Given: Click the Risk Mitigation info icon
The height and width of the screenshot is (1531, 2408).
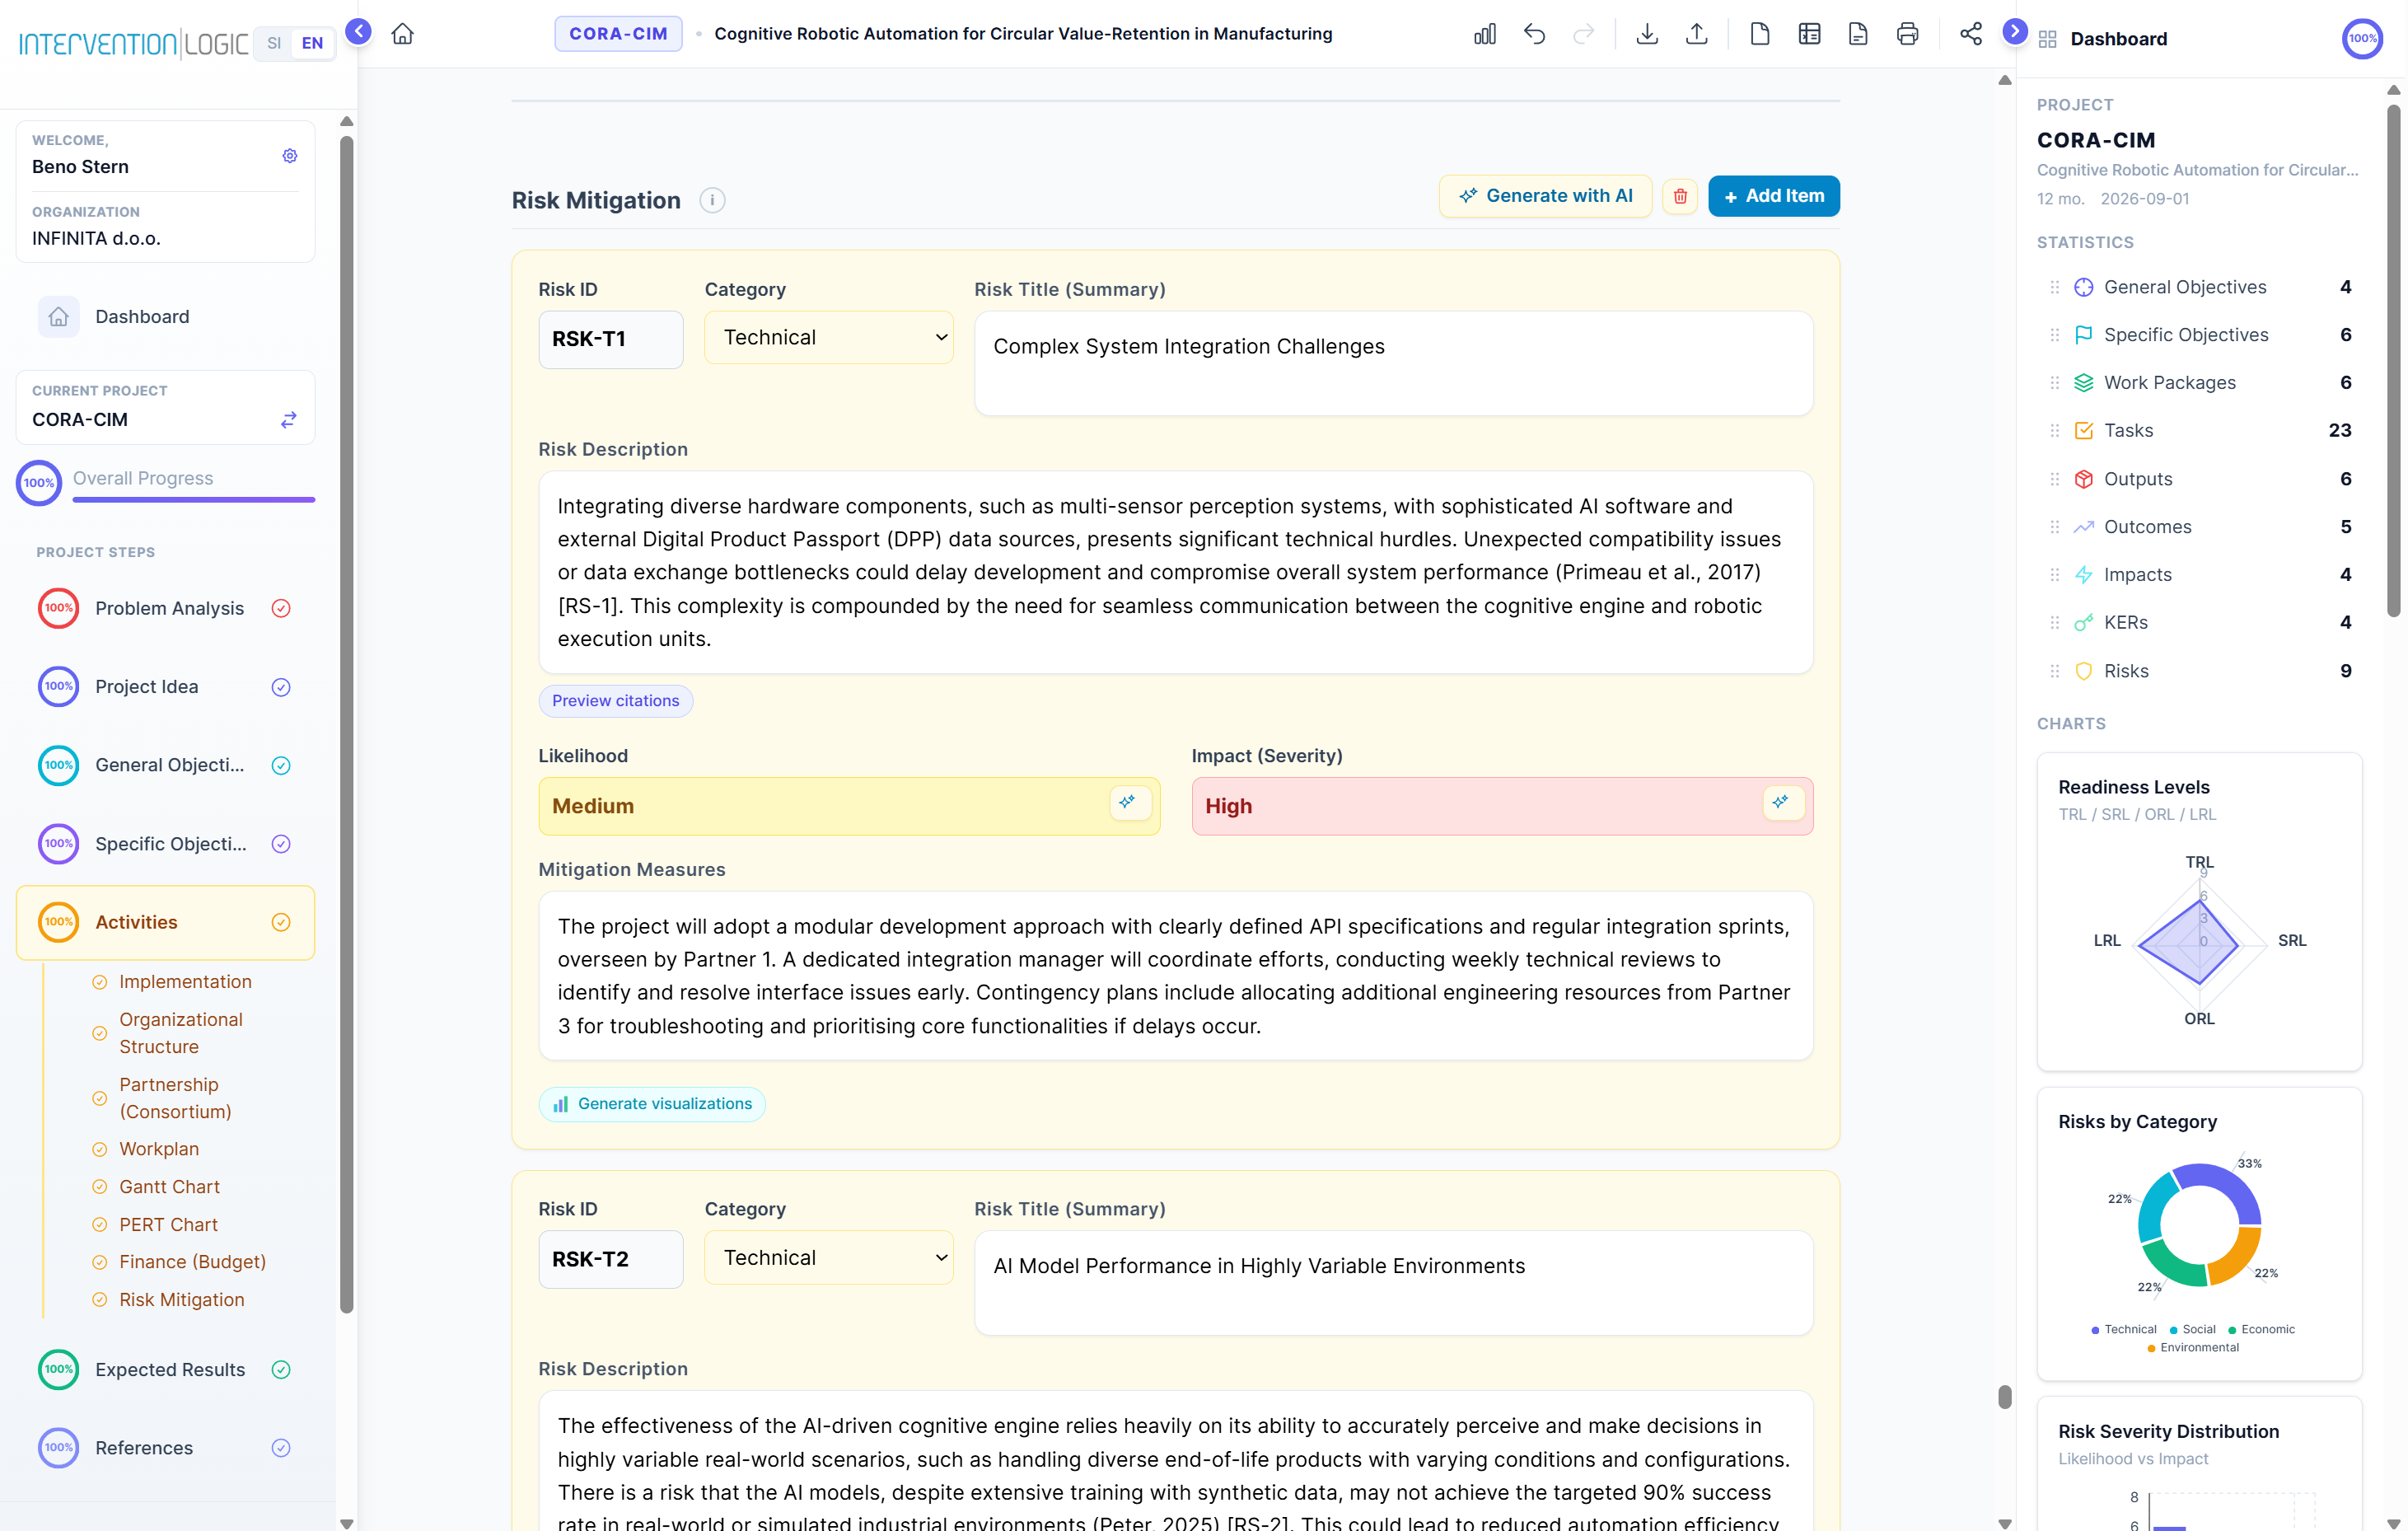Looking at the screenshot, I should 712,200.
